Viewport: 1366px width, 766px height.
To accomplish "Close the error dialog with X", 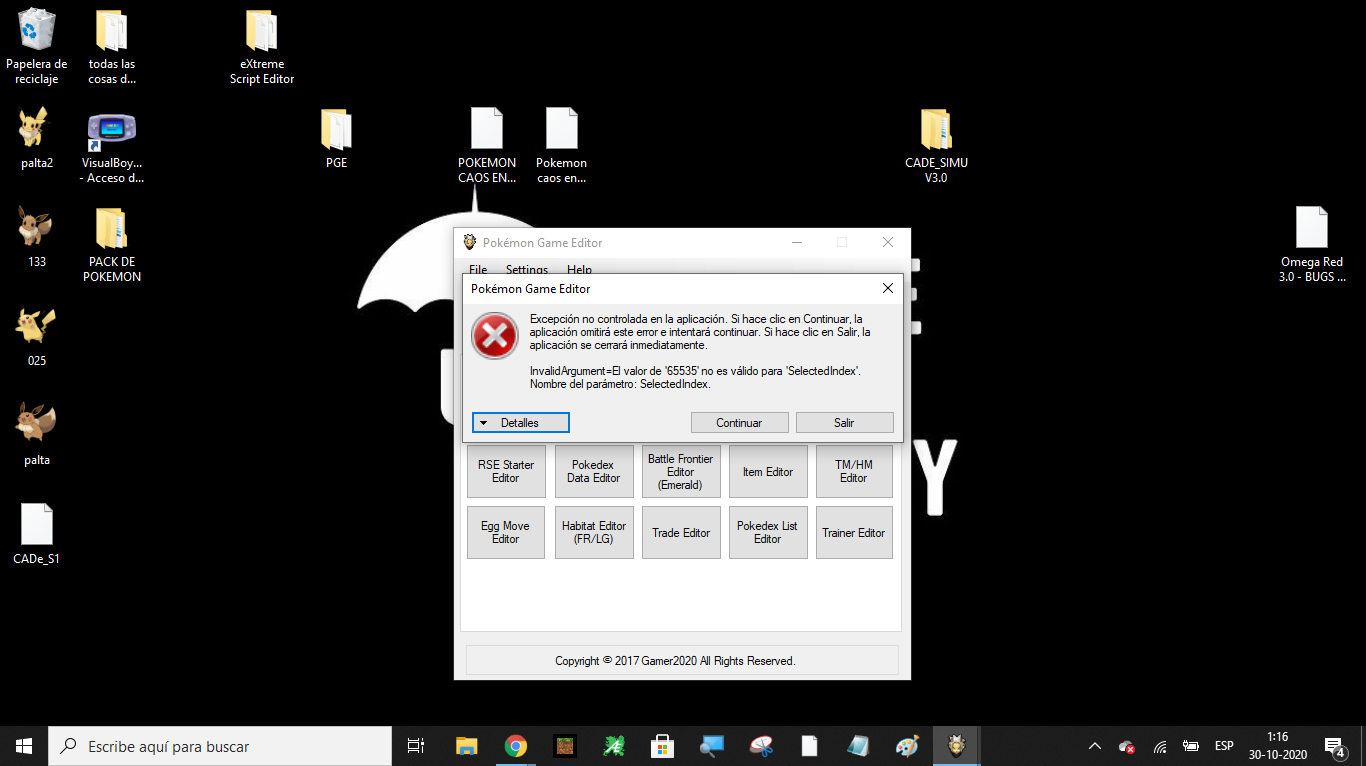I will point(887,289).
